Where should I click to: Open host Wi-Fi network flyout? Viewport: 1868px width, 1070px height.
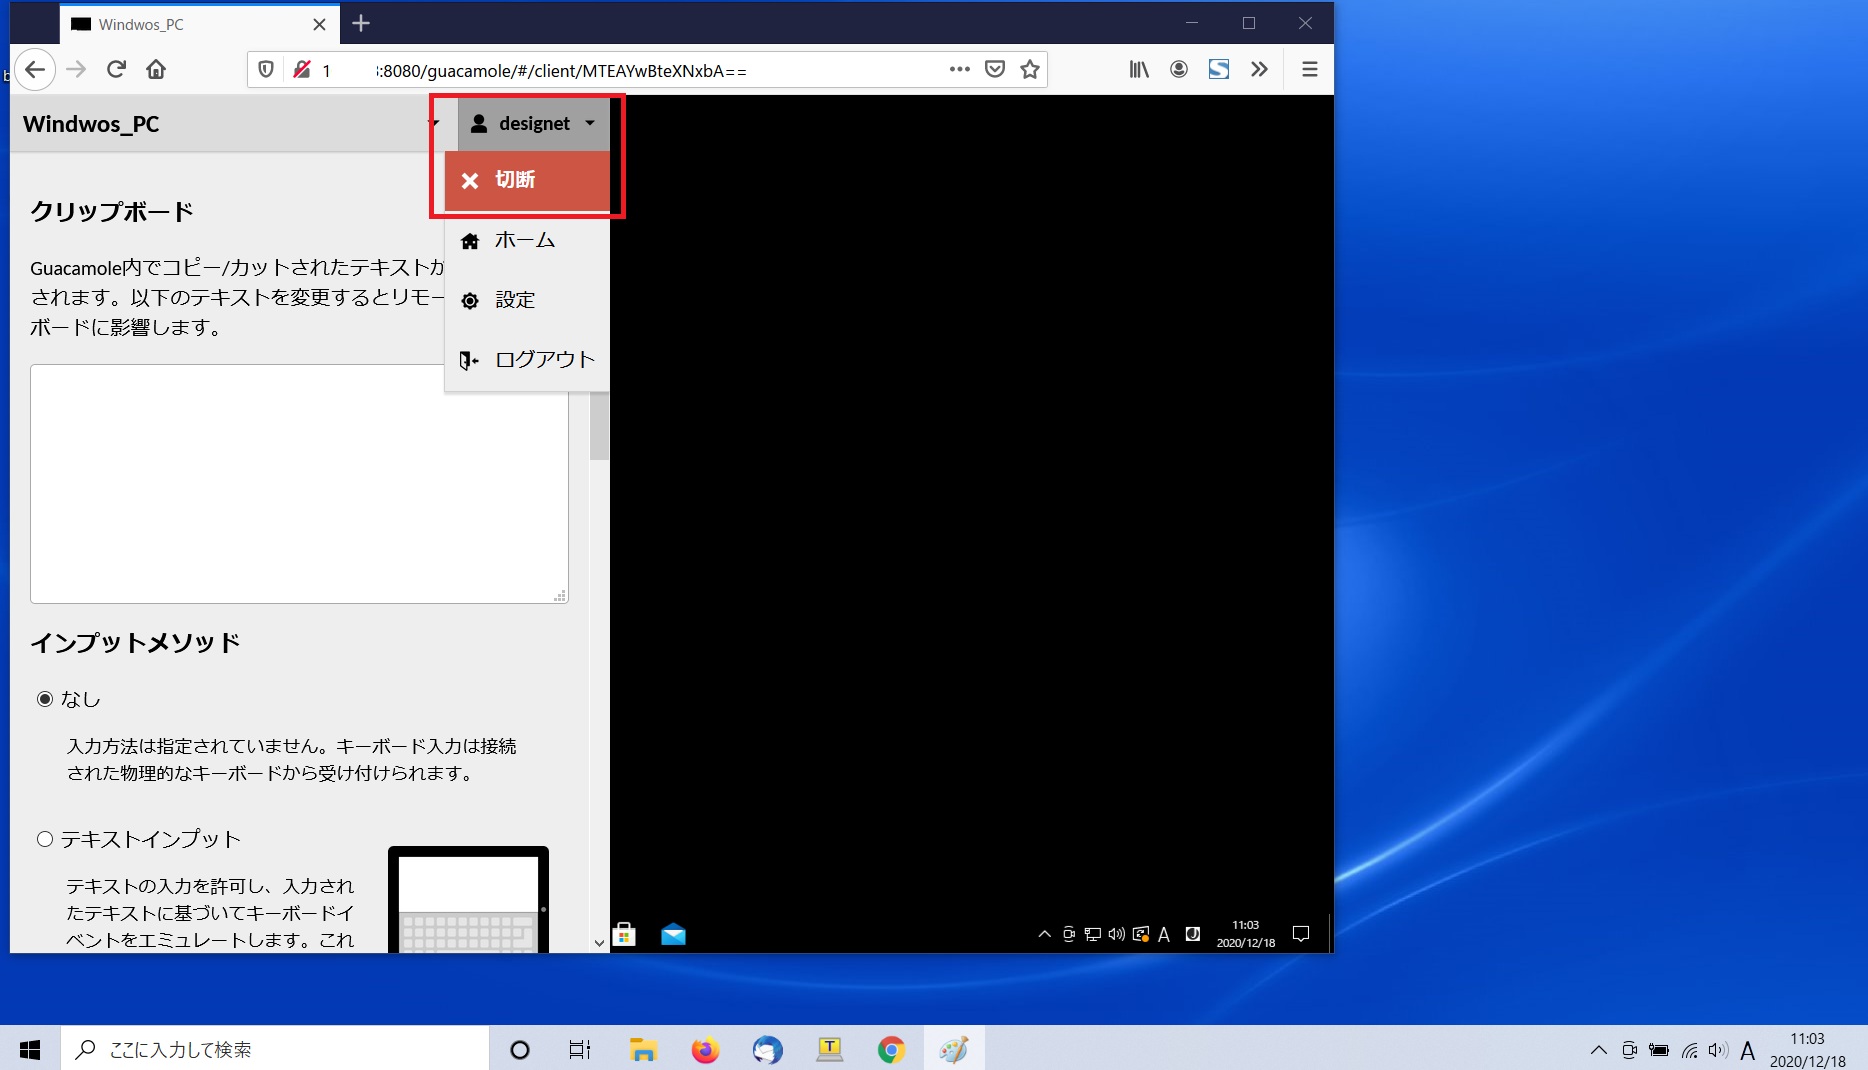(x=1690, y=1049)
